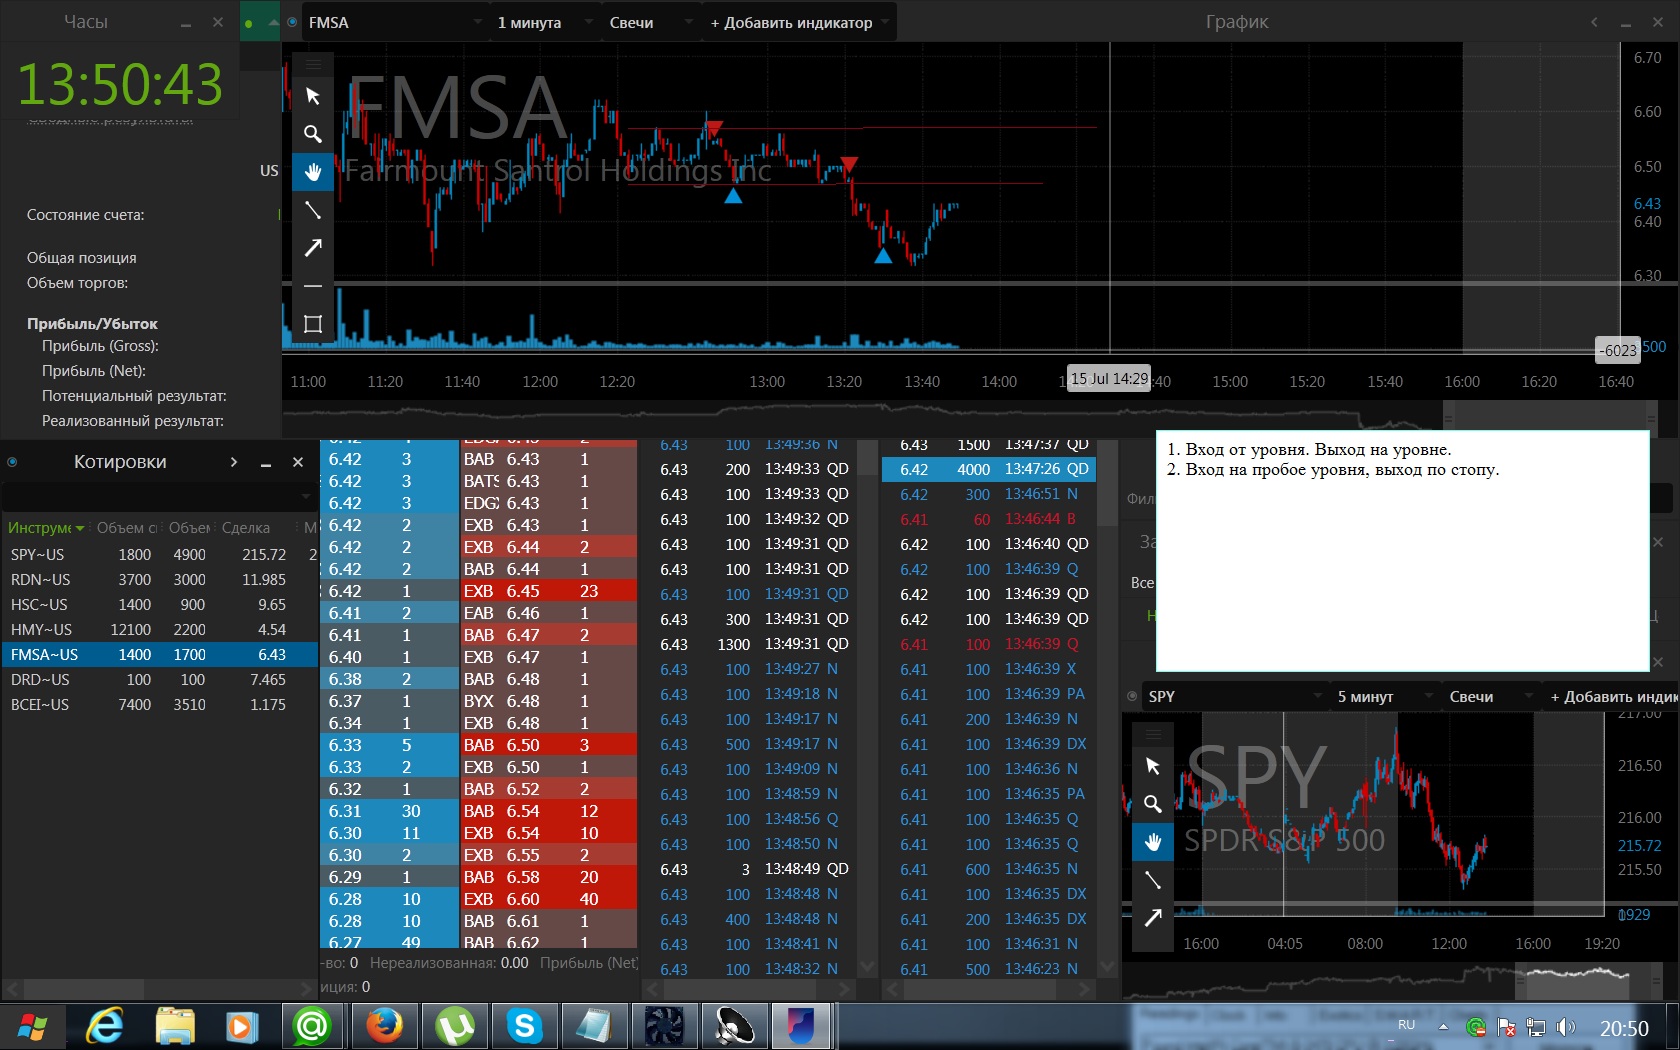
Task: Click the SPY chart navigator left range handle
Action: [x=1520, y=980]
